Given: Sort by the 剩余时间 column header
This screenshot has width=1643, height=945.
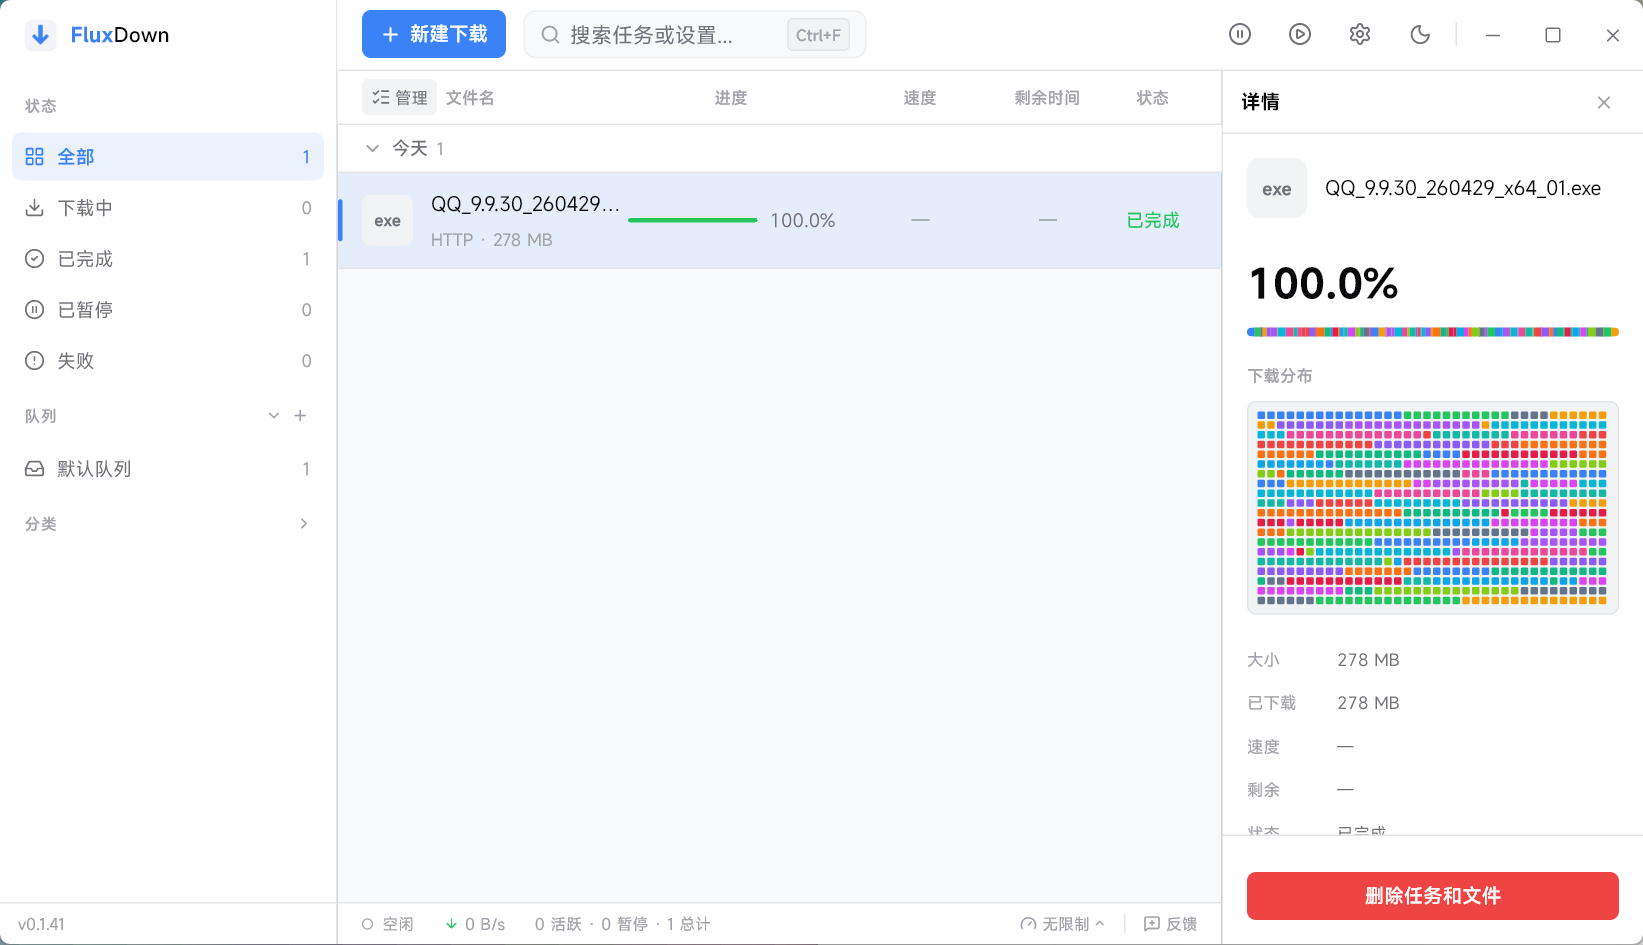Looking at the screenshot, I should pyautogui.click(x=1047, y=98).
